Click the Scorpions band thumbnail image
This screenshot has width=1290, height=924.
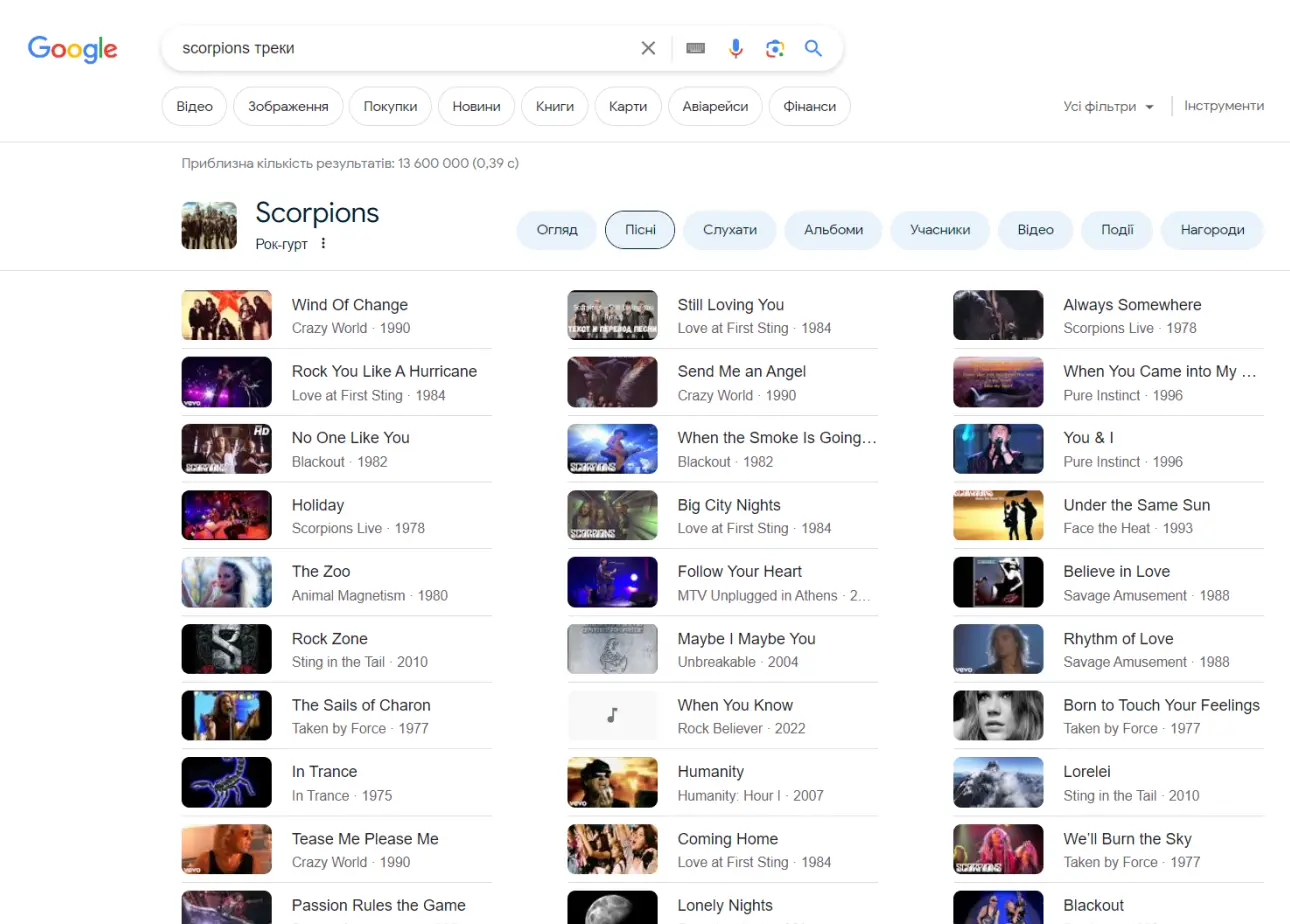[x=209, y=225]
